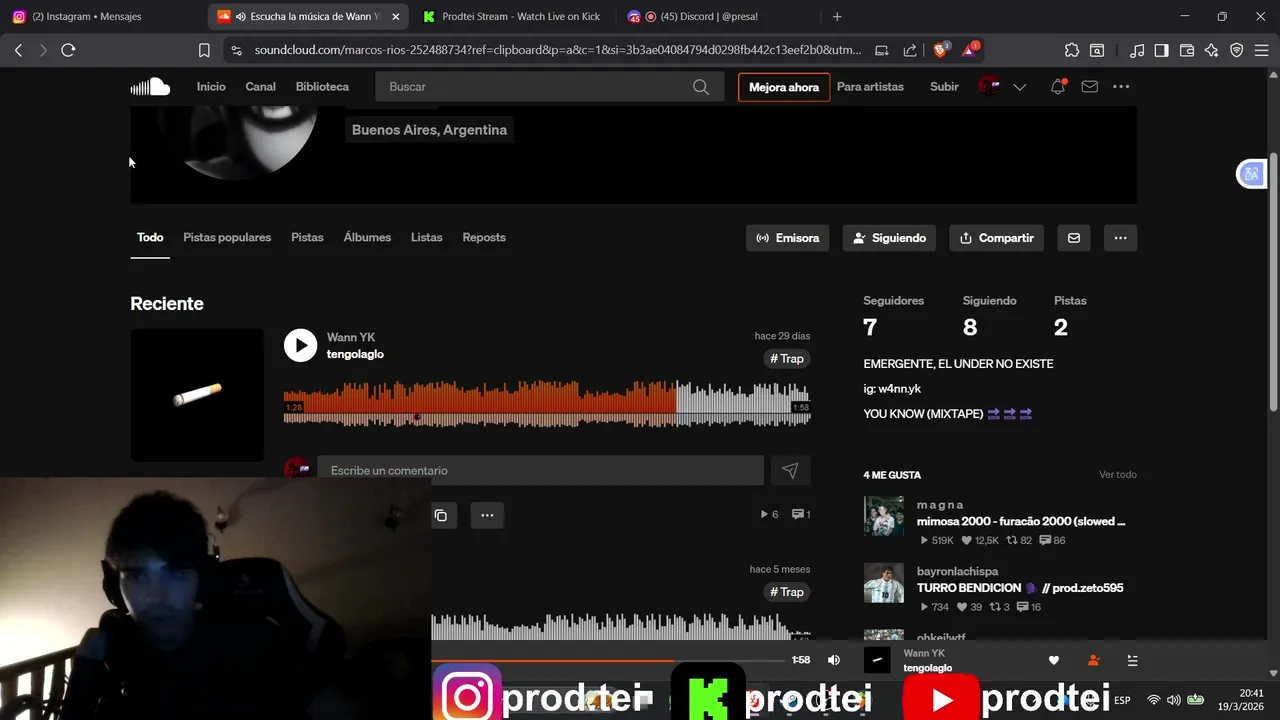
Task: Open Leo AI sparkle icon
Action: click(1212, 50)
